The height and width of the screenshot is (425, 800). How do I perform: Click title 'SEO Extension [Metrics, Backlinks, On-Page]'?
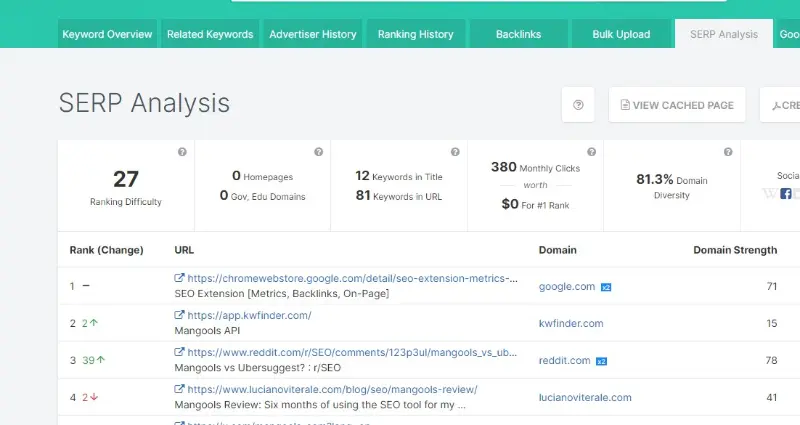click(282, 294)
